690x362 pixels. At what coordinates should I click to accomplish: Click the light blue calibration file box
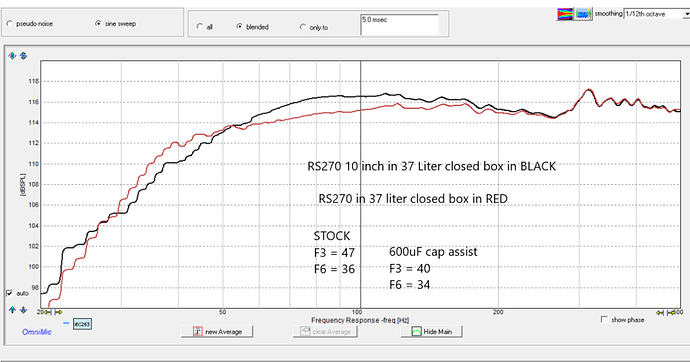coord(82,324)
